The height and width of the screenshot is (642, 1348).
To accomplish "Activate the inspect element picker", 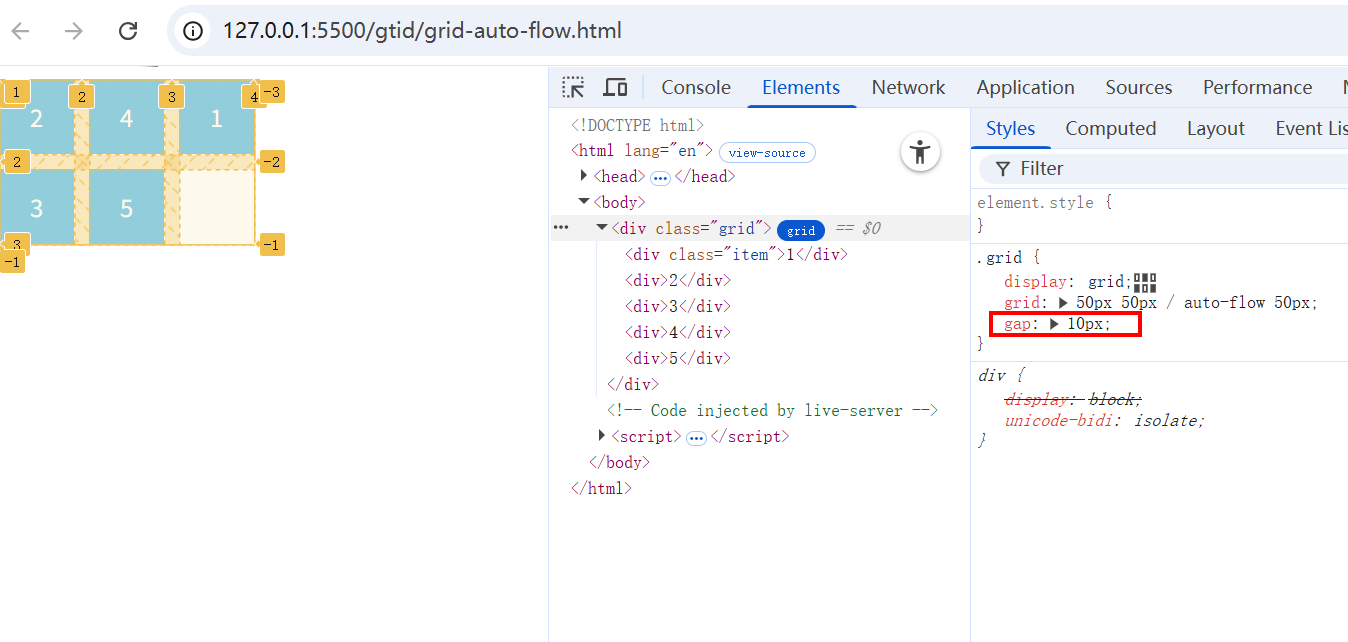I will (x=573, y=87).
